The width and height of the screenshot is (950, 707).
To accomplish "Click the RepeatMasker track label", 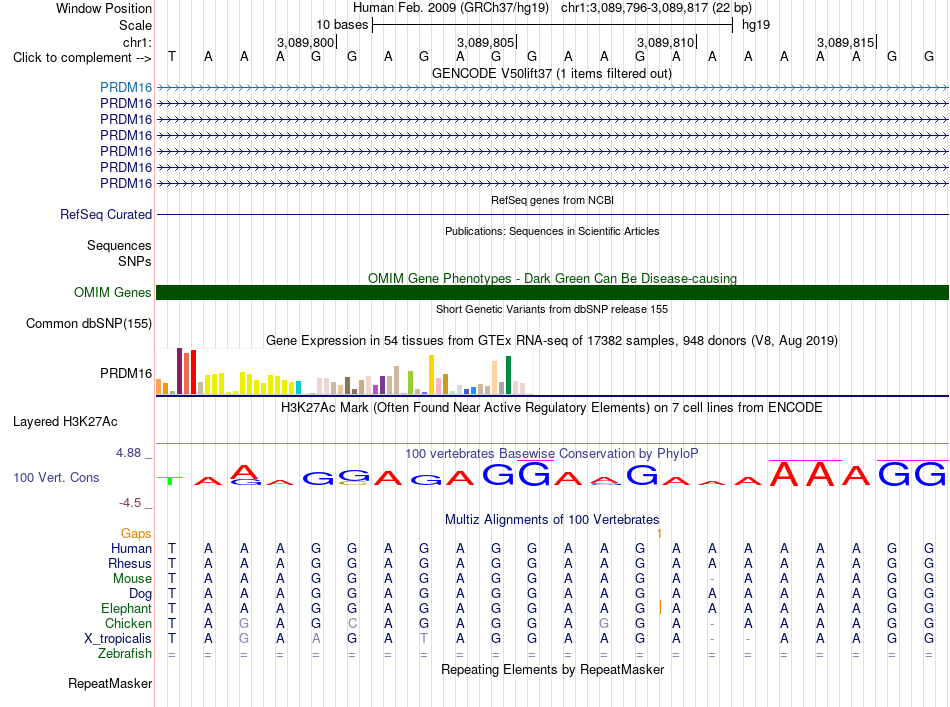I will click(x=110, y=683).
